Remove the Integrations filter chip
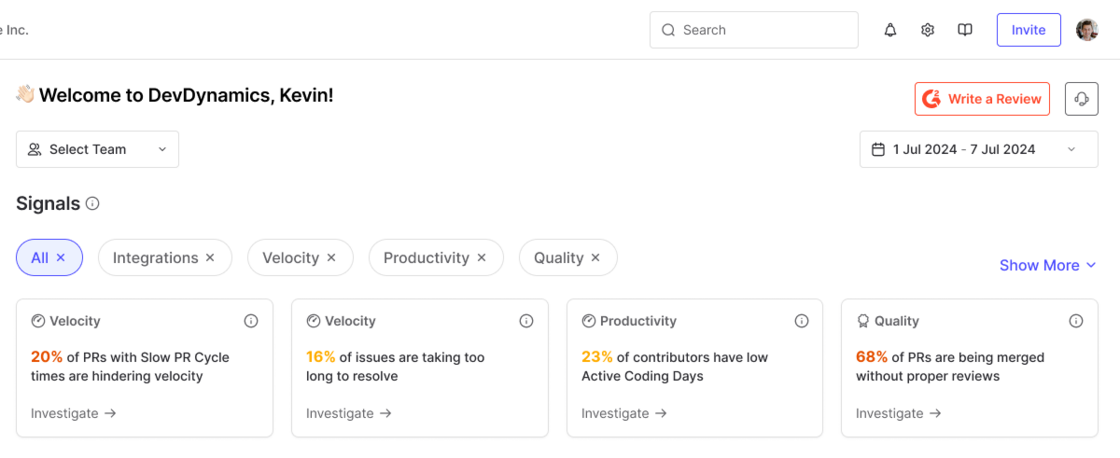 (210, 258)
